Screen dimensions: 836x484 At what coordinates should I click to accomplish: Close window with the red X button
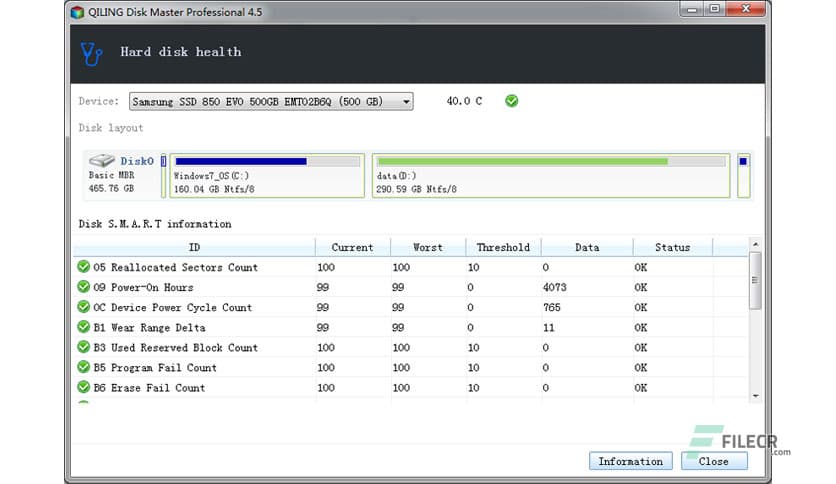coord(746,9)
